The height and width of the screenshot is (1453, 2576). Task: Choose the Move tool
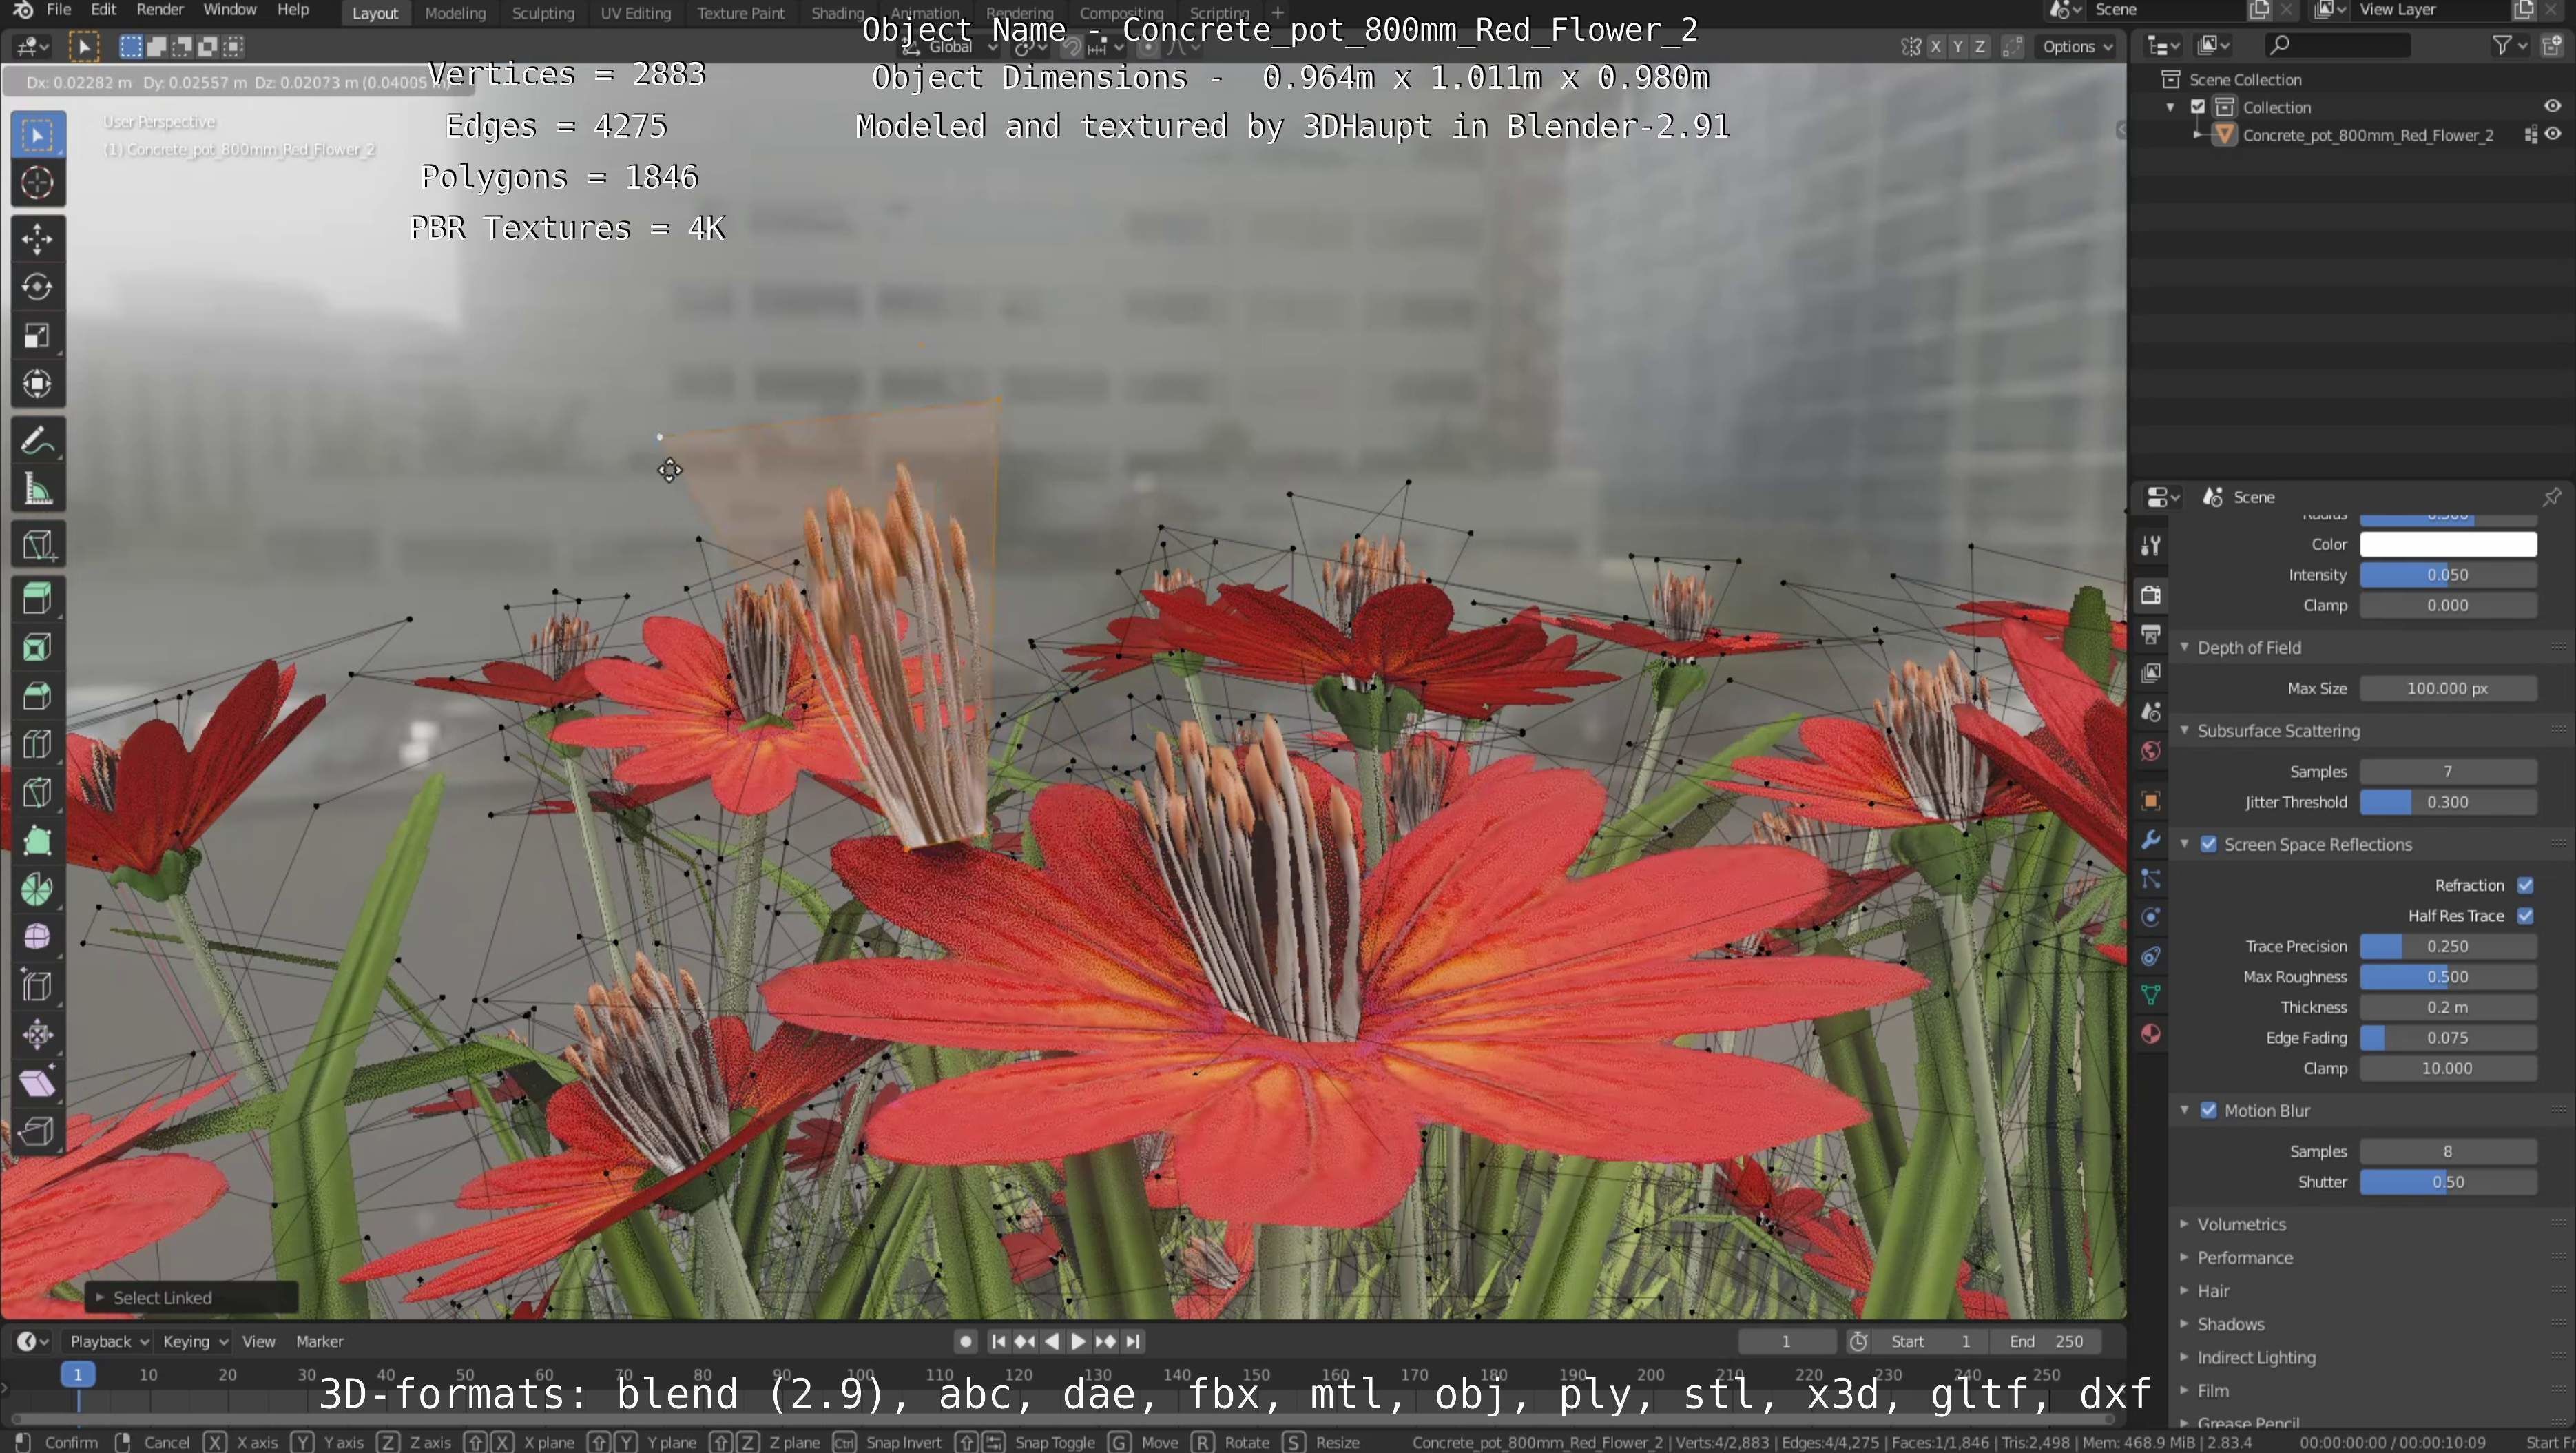(x=38, y=239)
